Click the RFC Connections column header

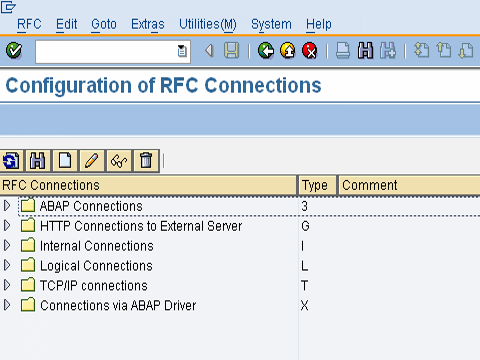pos(148,185)
